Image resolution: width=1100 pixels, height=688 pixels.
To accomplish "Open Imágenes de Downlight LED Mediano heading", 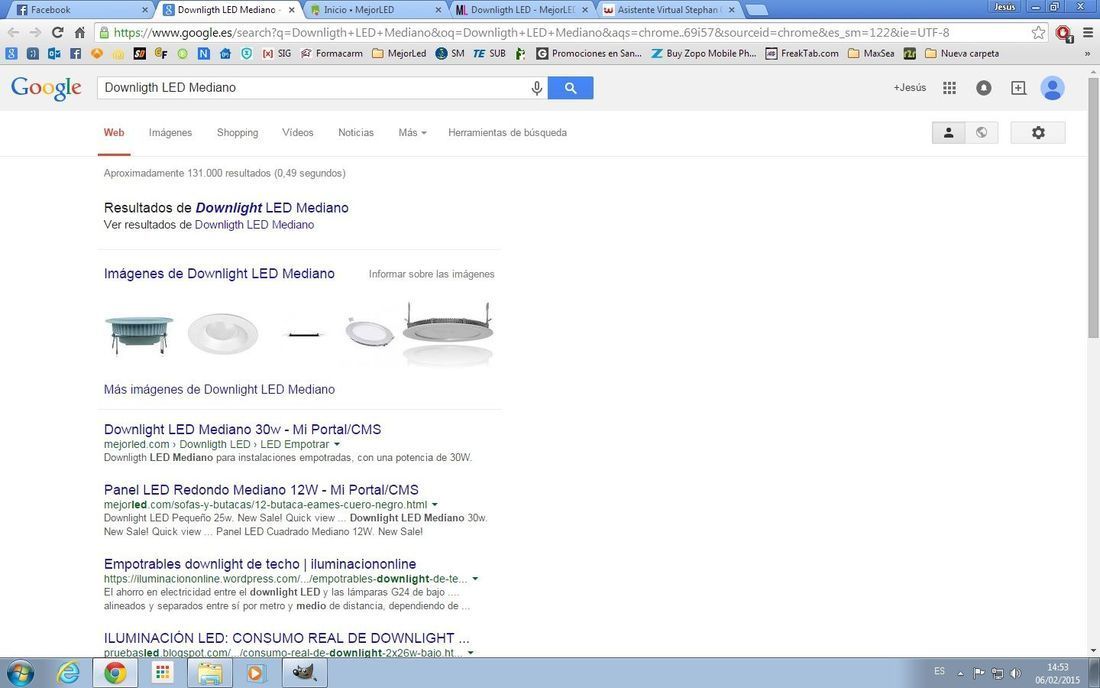I will pos(219,274).
